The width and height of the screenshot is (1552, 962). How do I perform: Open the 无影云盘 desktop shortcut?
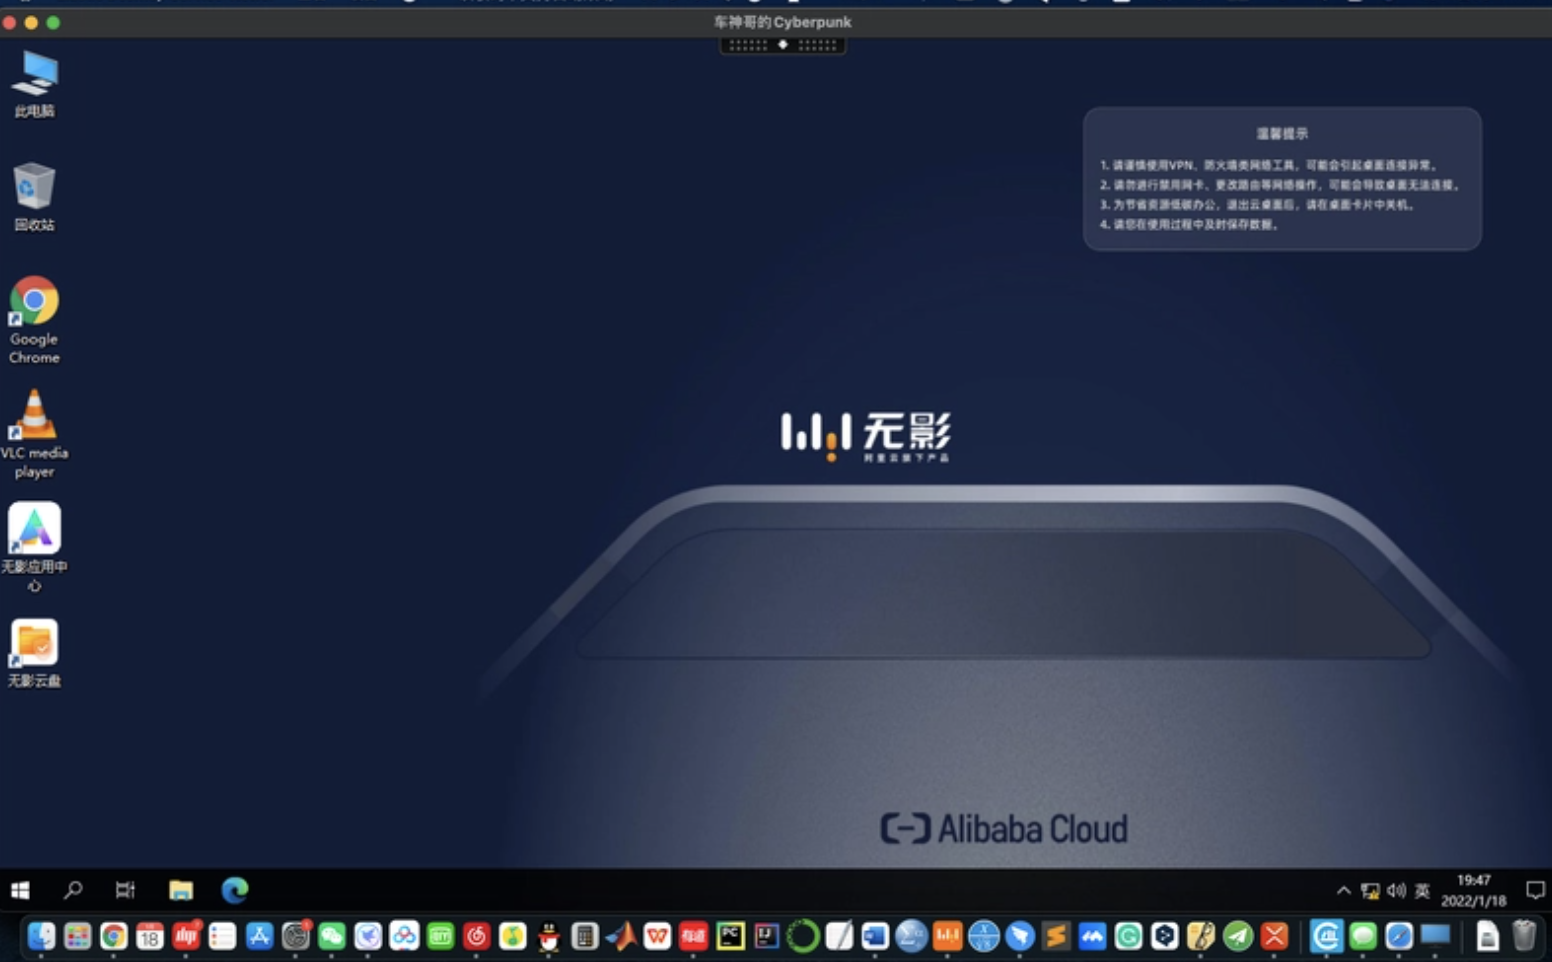click(x=35, y=654)
